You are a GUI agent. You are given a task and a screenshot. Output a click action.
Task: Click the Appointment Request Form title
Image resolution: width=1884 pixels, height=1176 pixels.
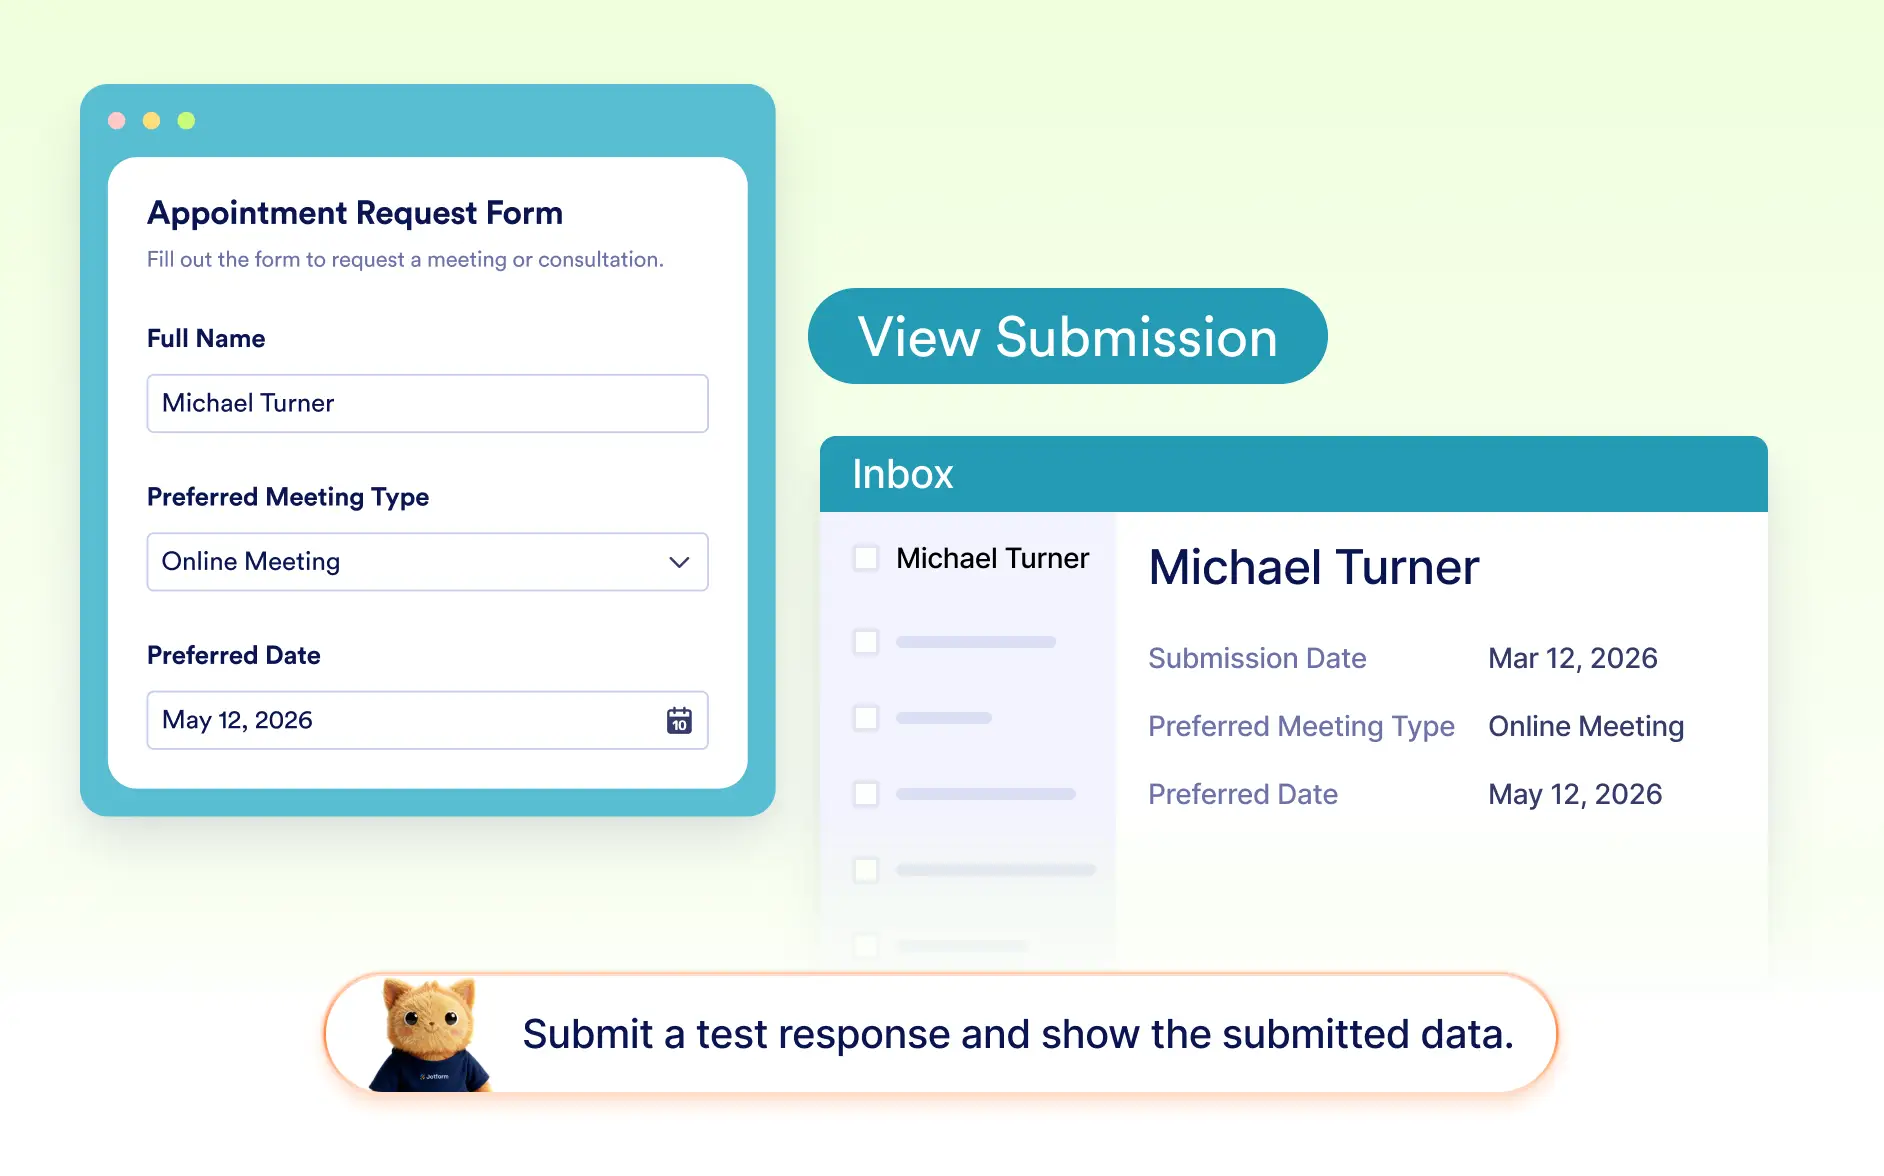point(355,213)
